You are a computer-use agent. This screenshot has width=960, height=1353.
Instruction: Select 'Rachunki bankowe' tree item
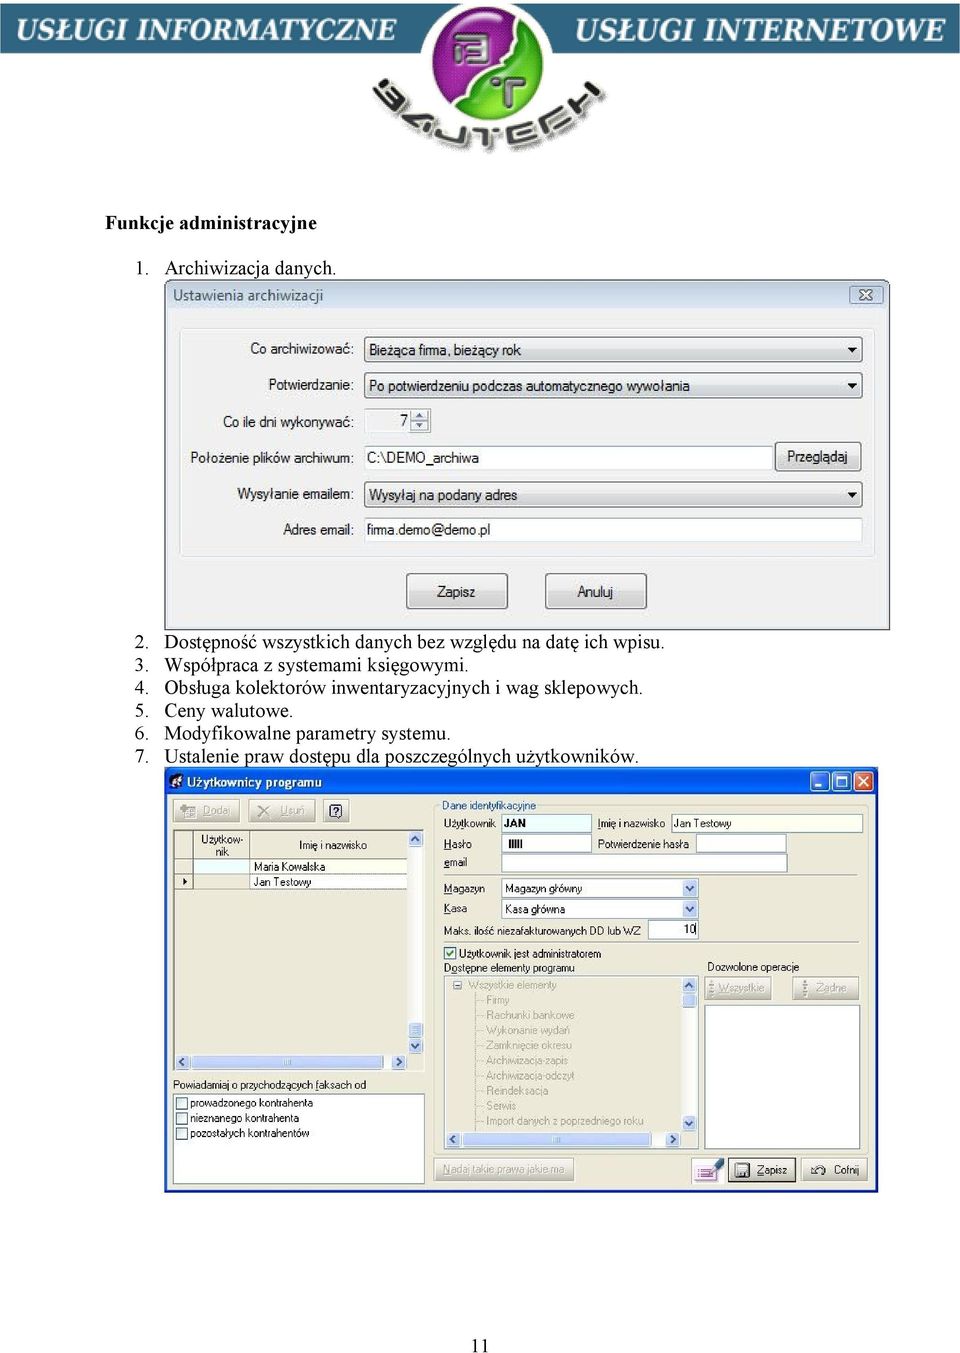point(530,1015)
